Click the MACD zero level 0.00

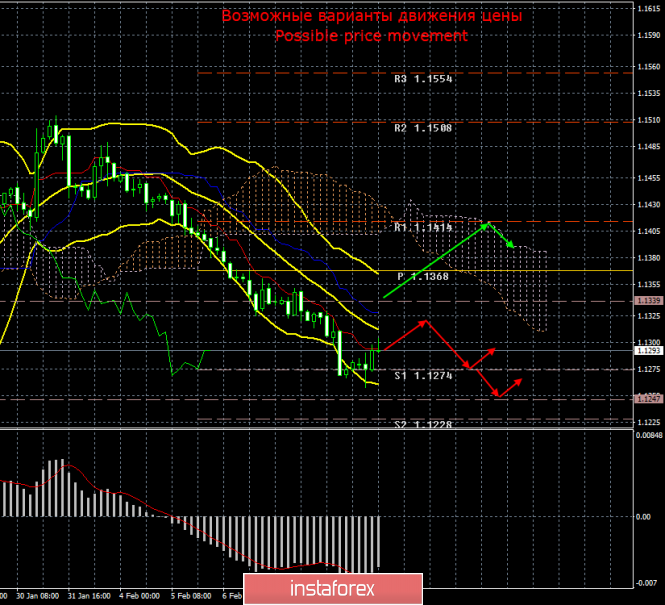pos(643,517)
